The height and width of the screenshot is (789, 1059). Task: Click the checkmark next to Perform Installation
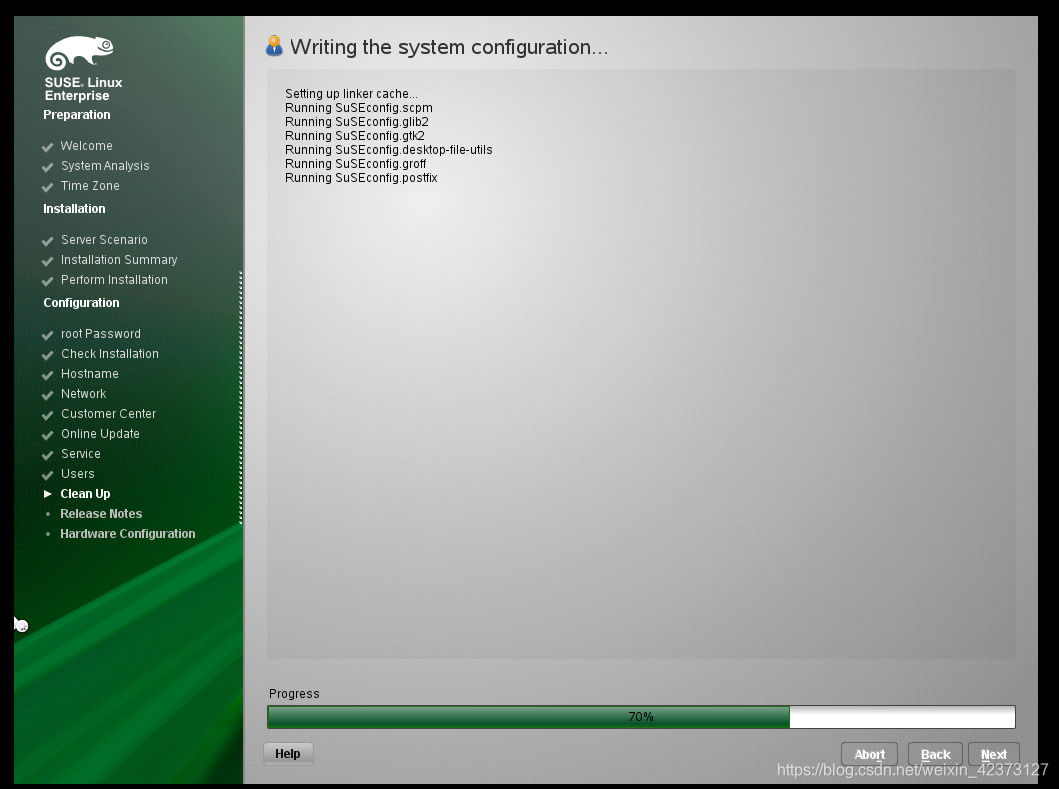click(47, 281)
